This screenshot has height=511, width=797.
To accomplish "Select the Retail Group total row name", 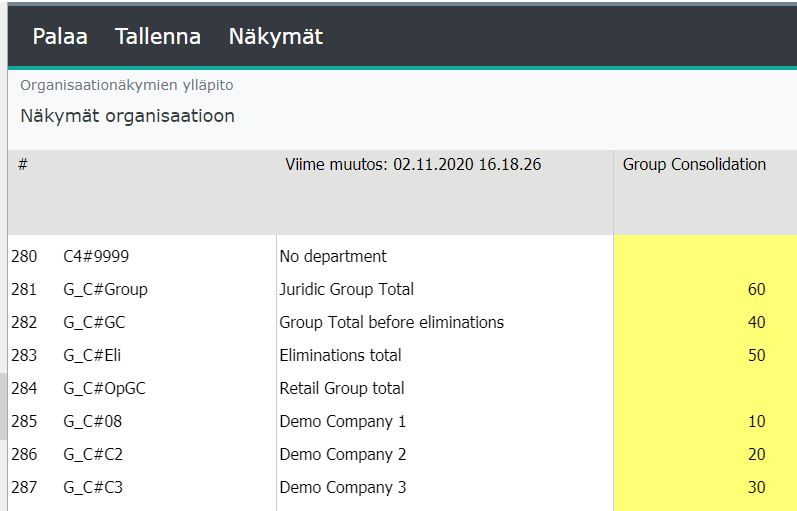I will point(342,389).
